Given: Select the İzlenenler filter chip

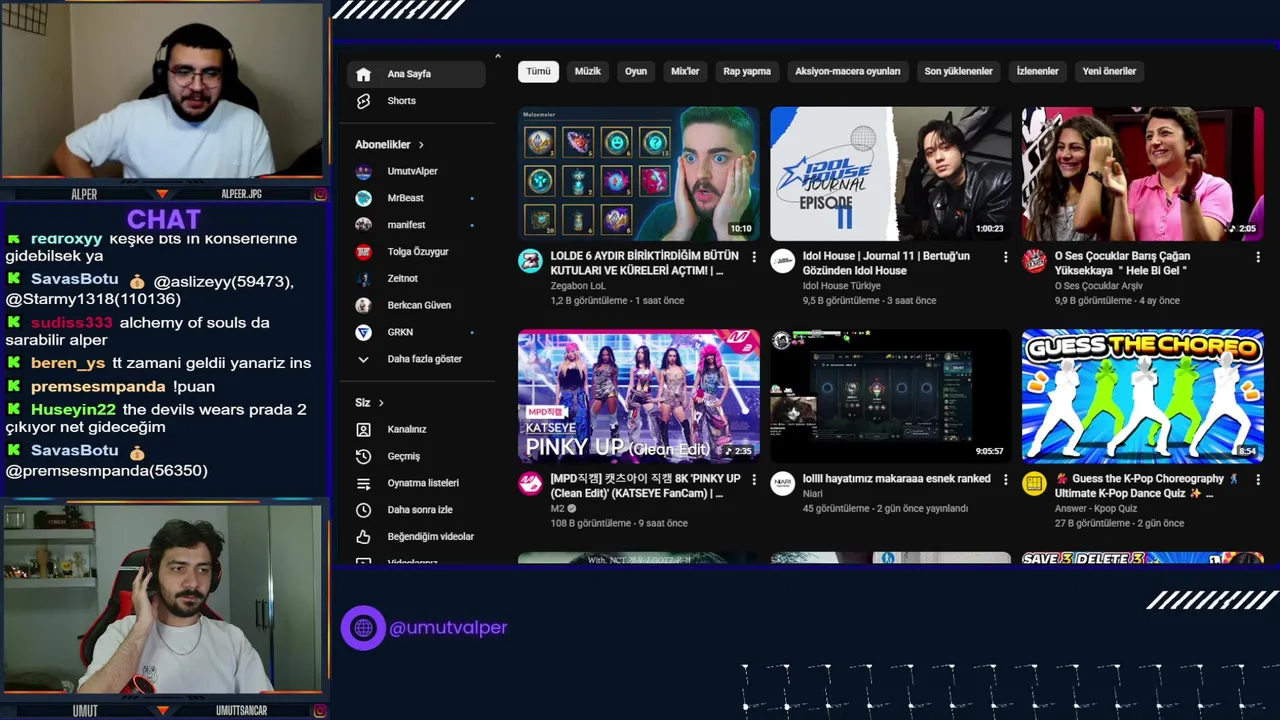Looking at the screenshot, I should (x=1037, y=71).
